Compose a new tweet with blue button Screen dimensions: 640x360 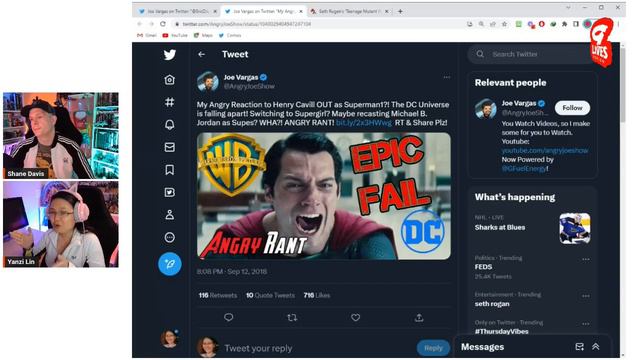170,264
